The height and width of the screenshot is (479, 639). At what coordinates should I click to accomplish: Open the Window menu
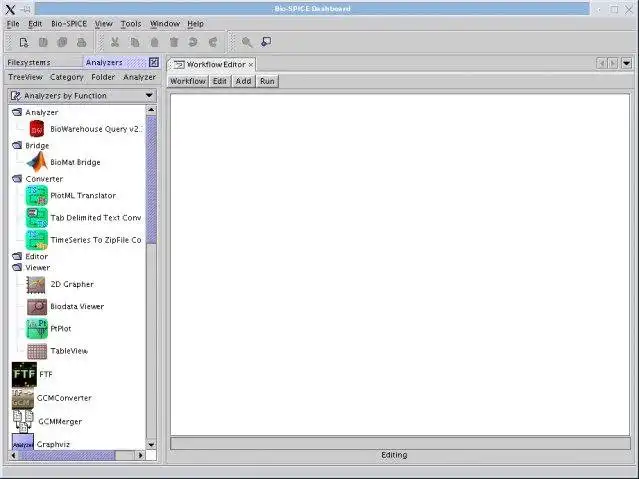165,24
